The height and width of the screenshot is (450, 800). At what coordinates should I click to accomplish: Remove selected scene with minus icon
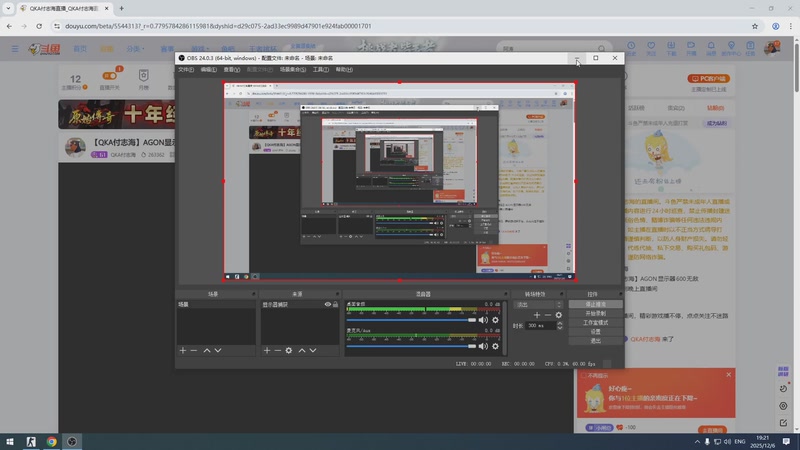click(x=194, y=351)
